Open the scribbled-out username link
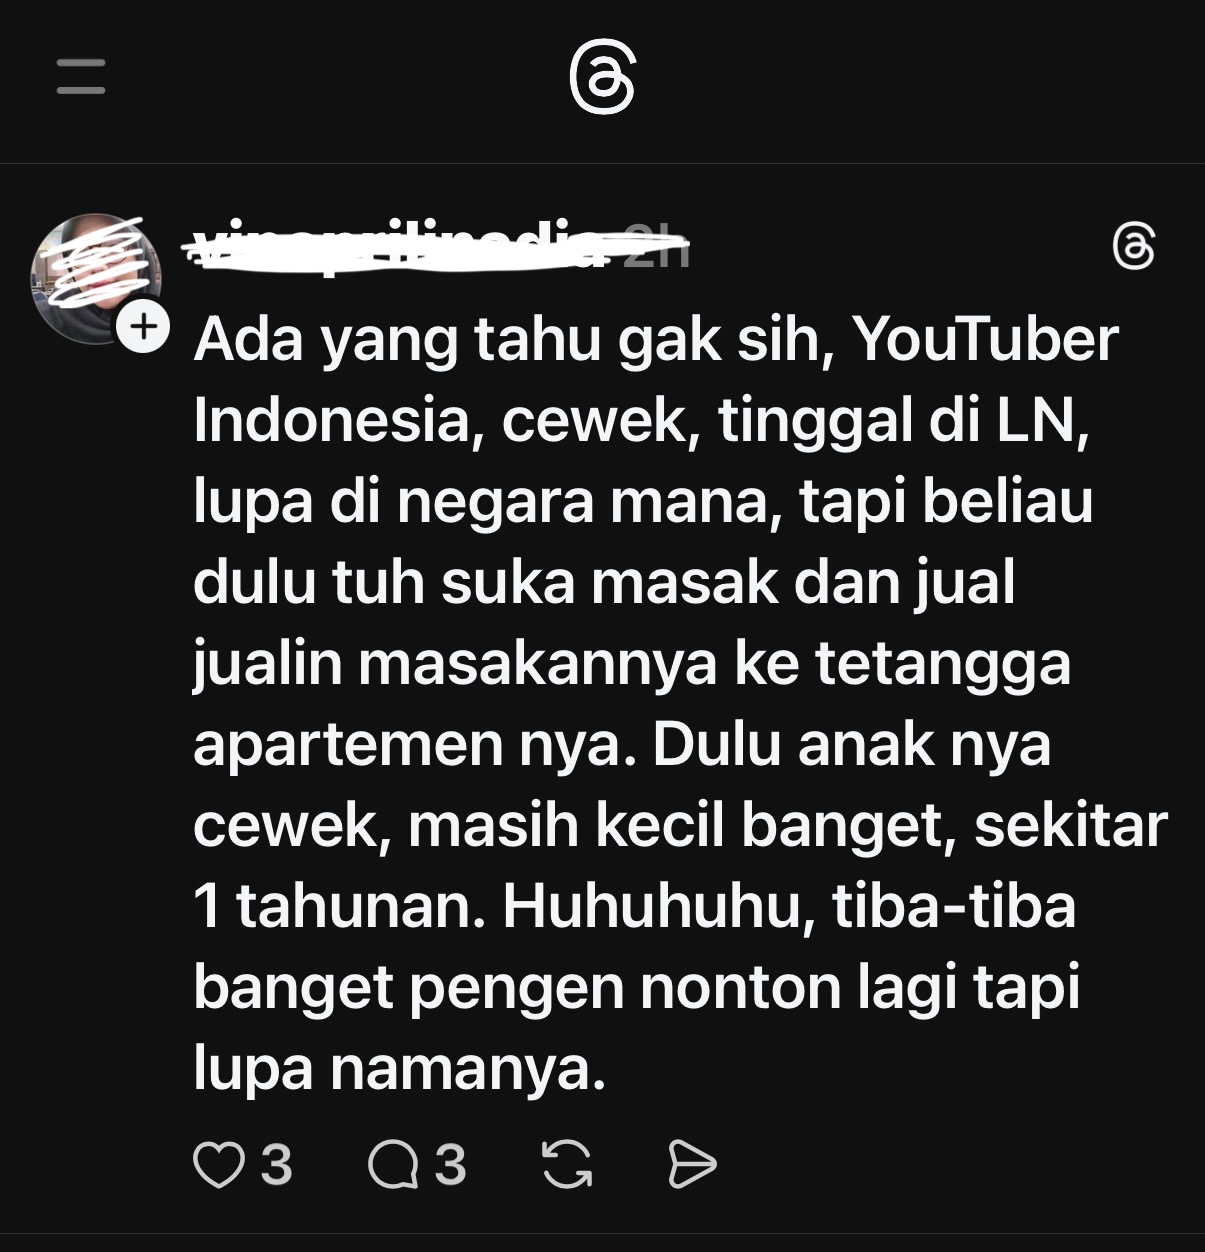1205x1252 pixels. 400,246
